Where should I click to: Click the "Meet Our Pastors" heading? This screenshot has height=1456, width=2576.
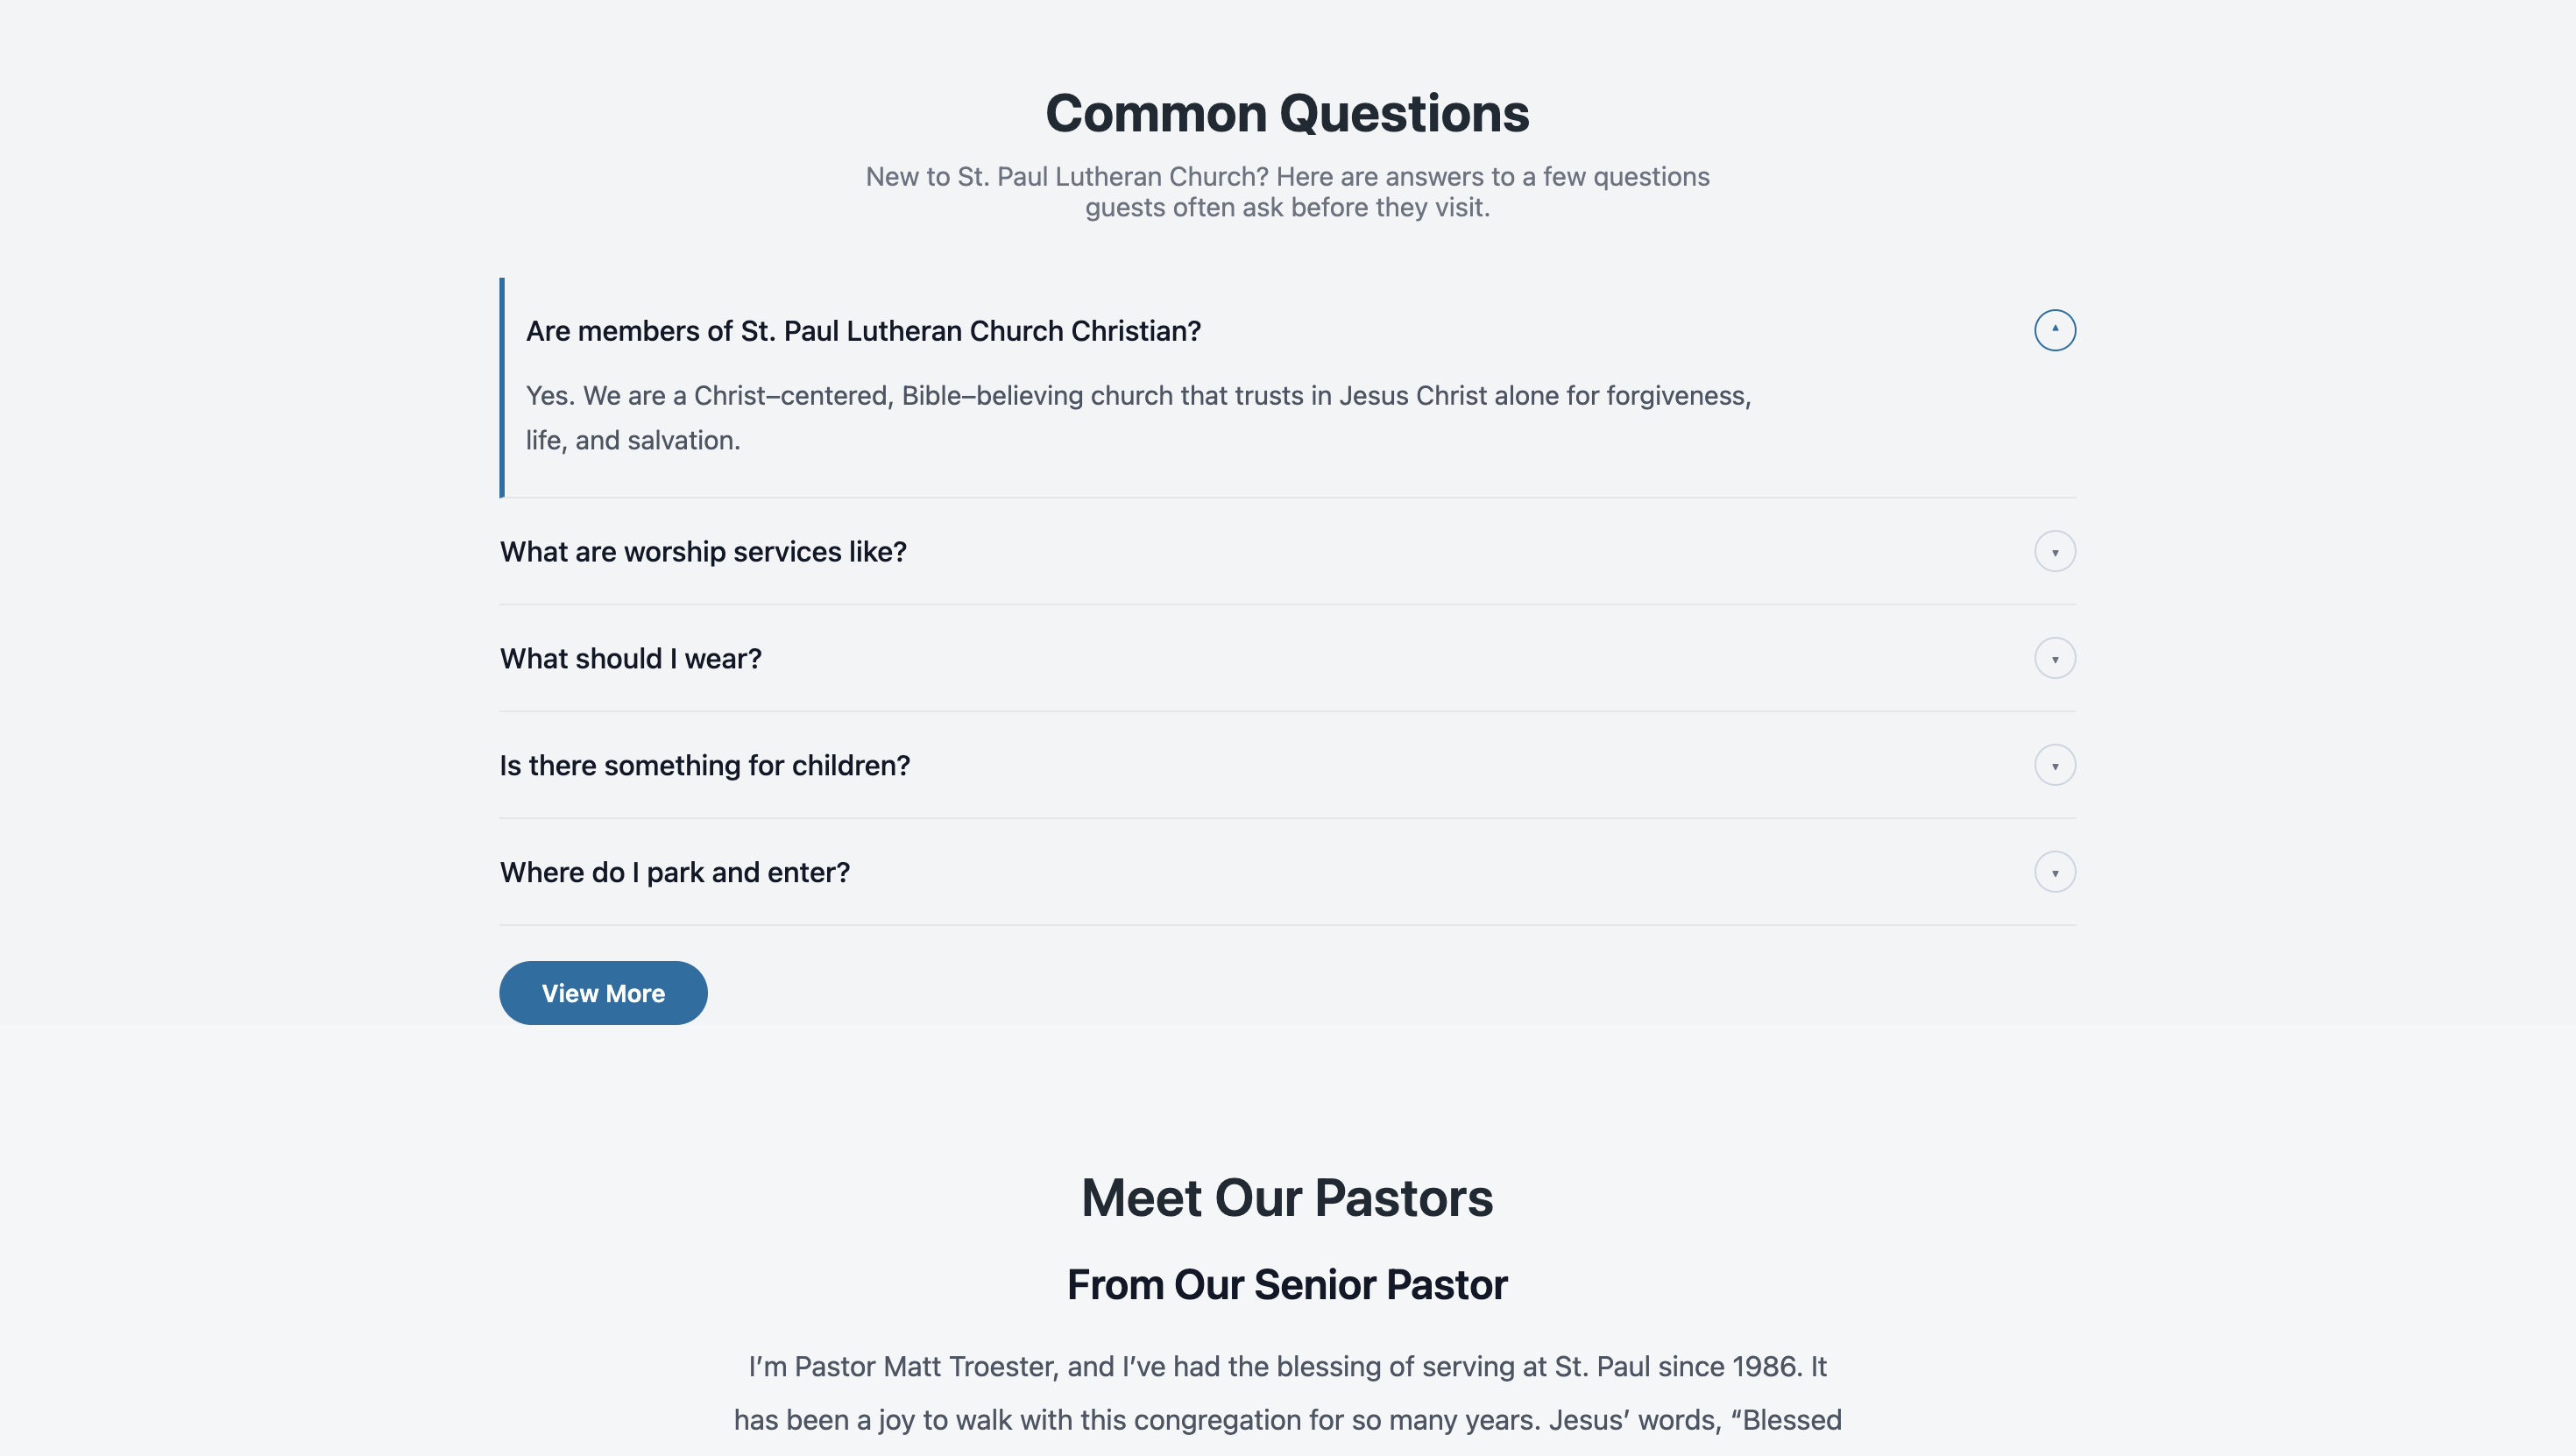click(1287, 1198)
